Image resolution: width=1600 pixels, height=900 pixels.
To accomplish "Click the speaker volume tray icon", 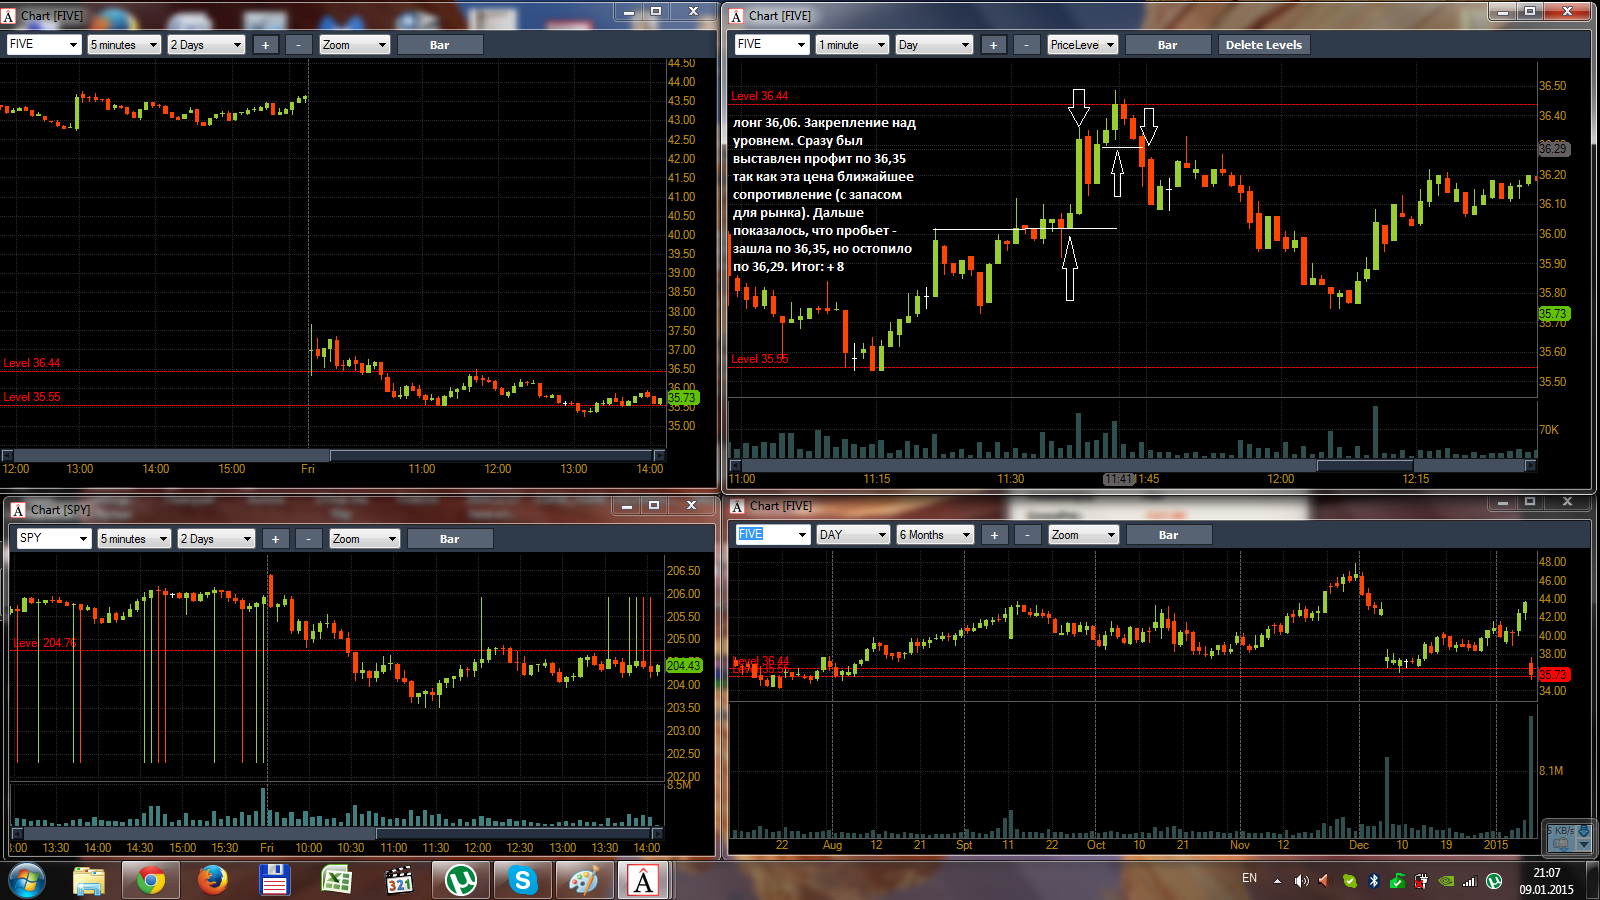I will [1301, 881].
